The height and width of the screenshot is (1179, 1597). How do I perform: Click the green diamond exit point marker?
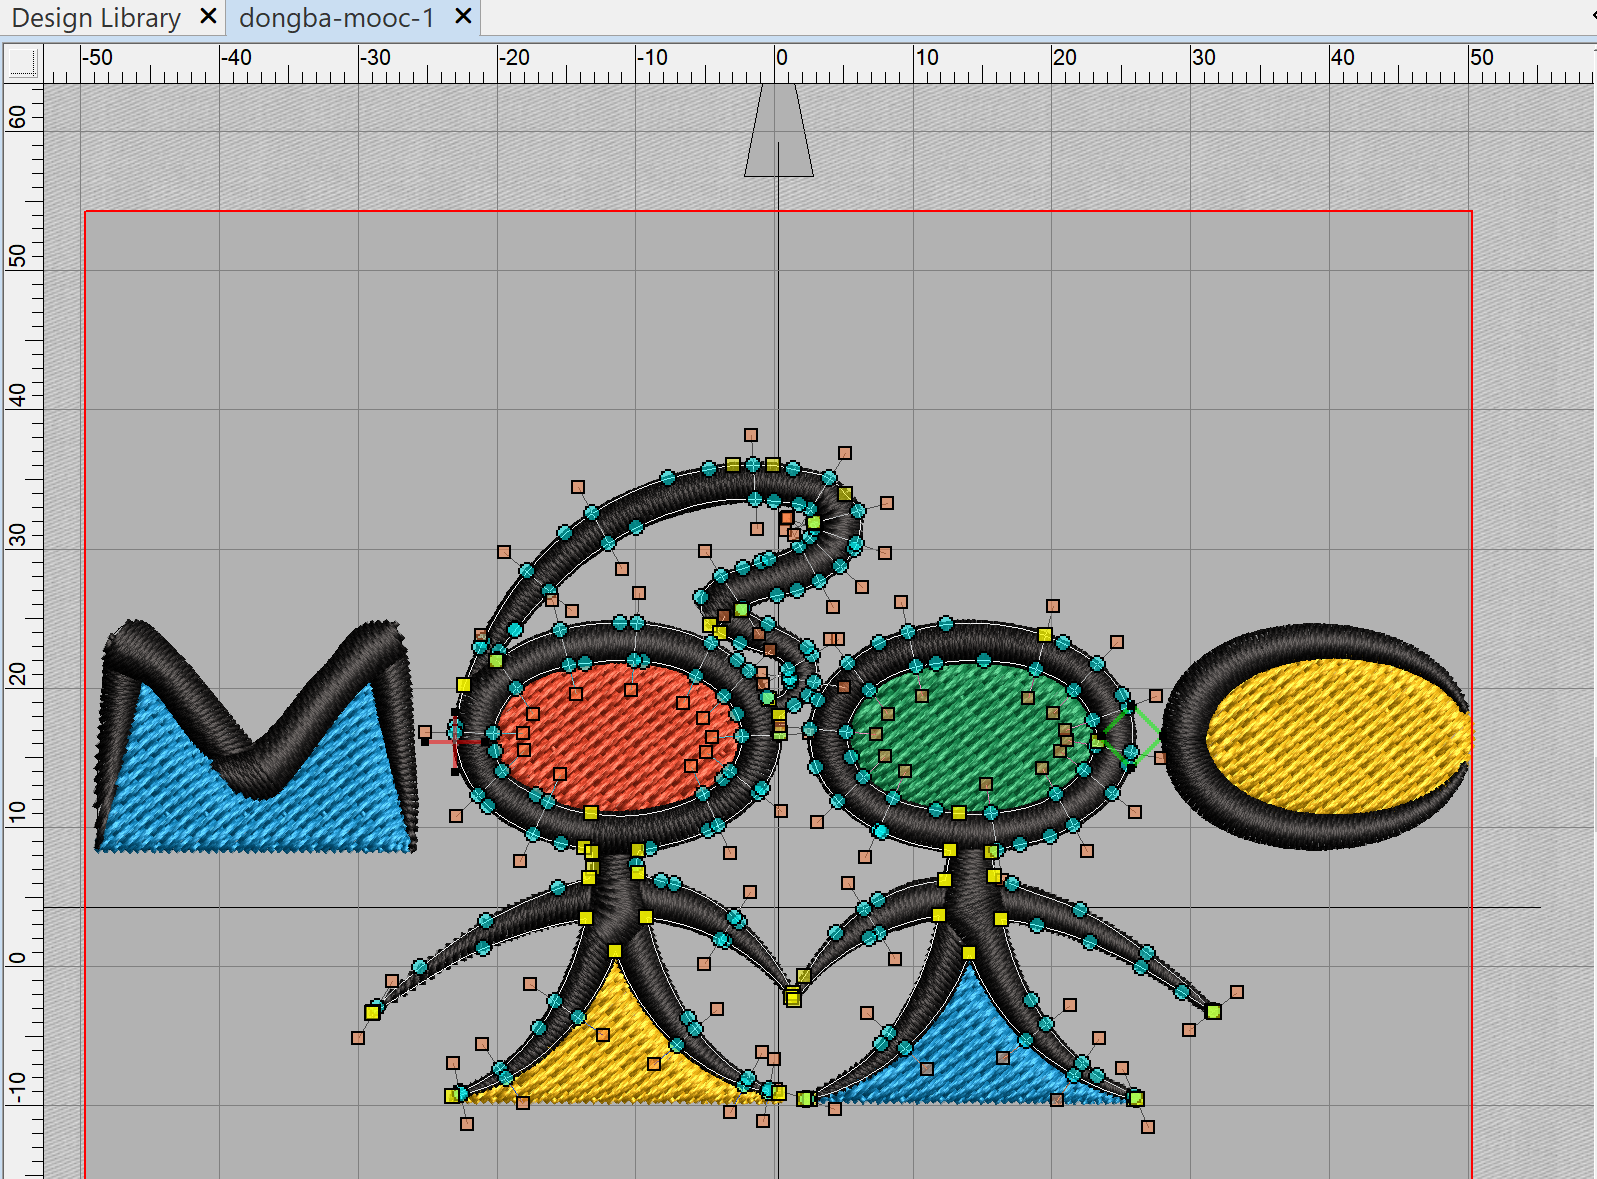(1132, 736)
